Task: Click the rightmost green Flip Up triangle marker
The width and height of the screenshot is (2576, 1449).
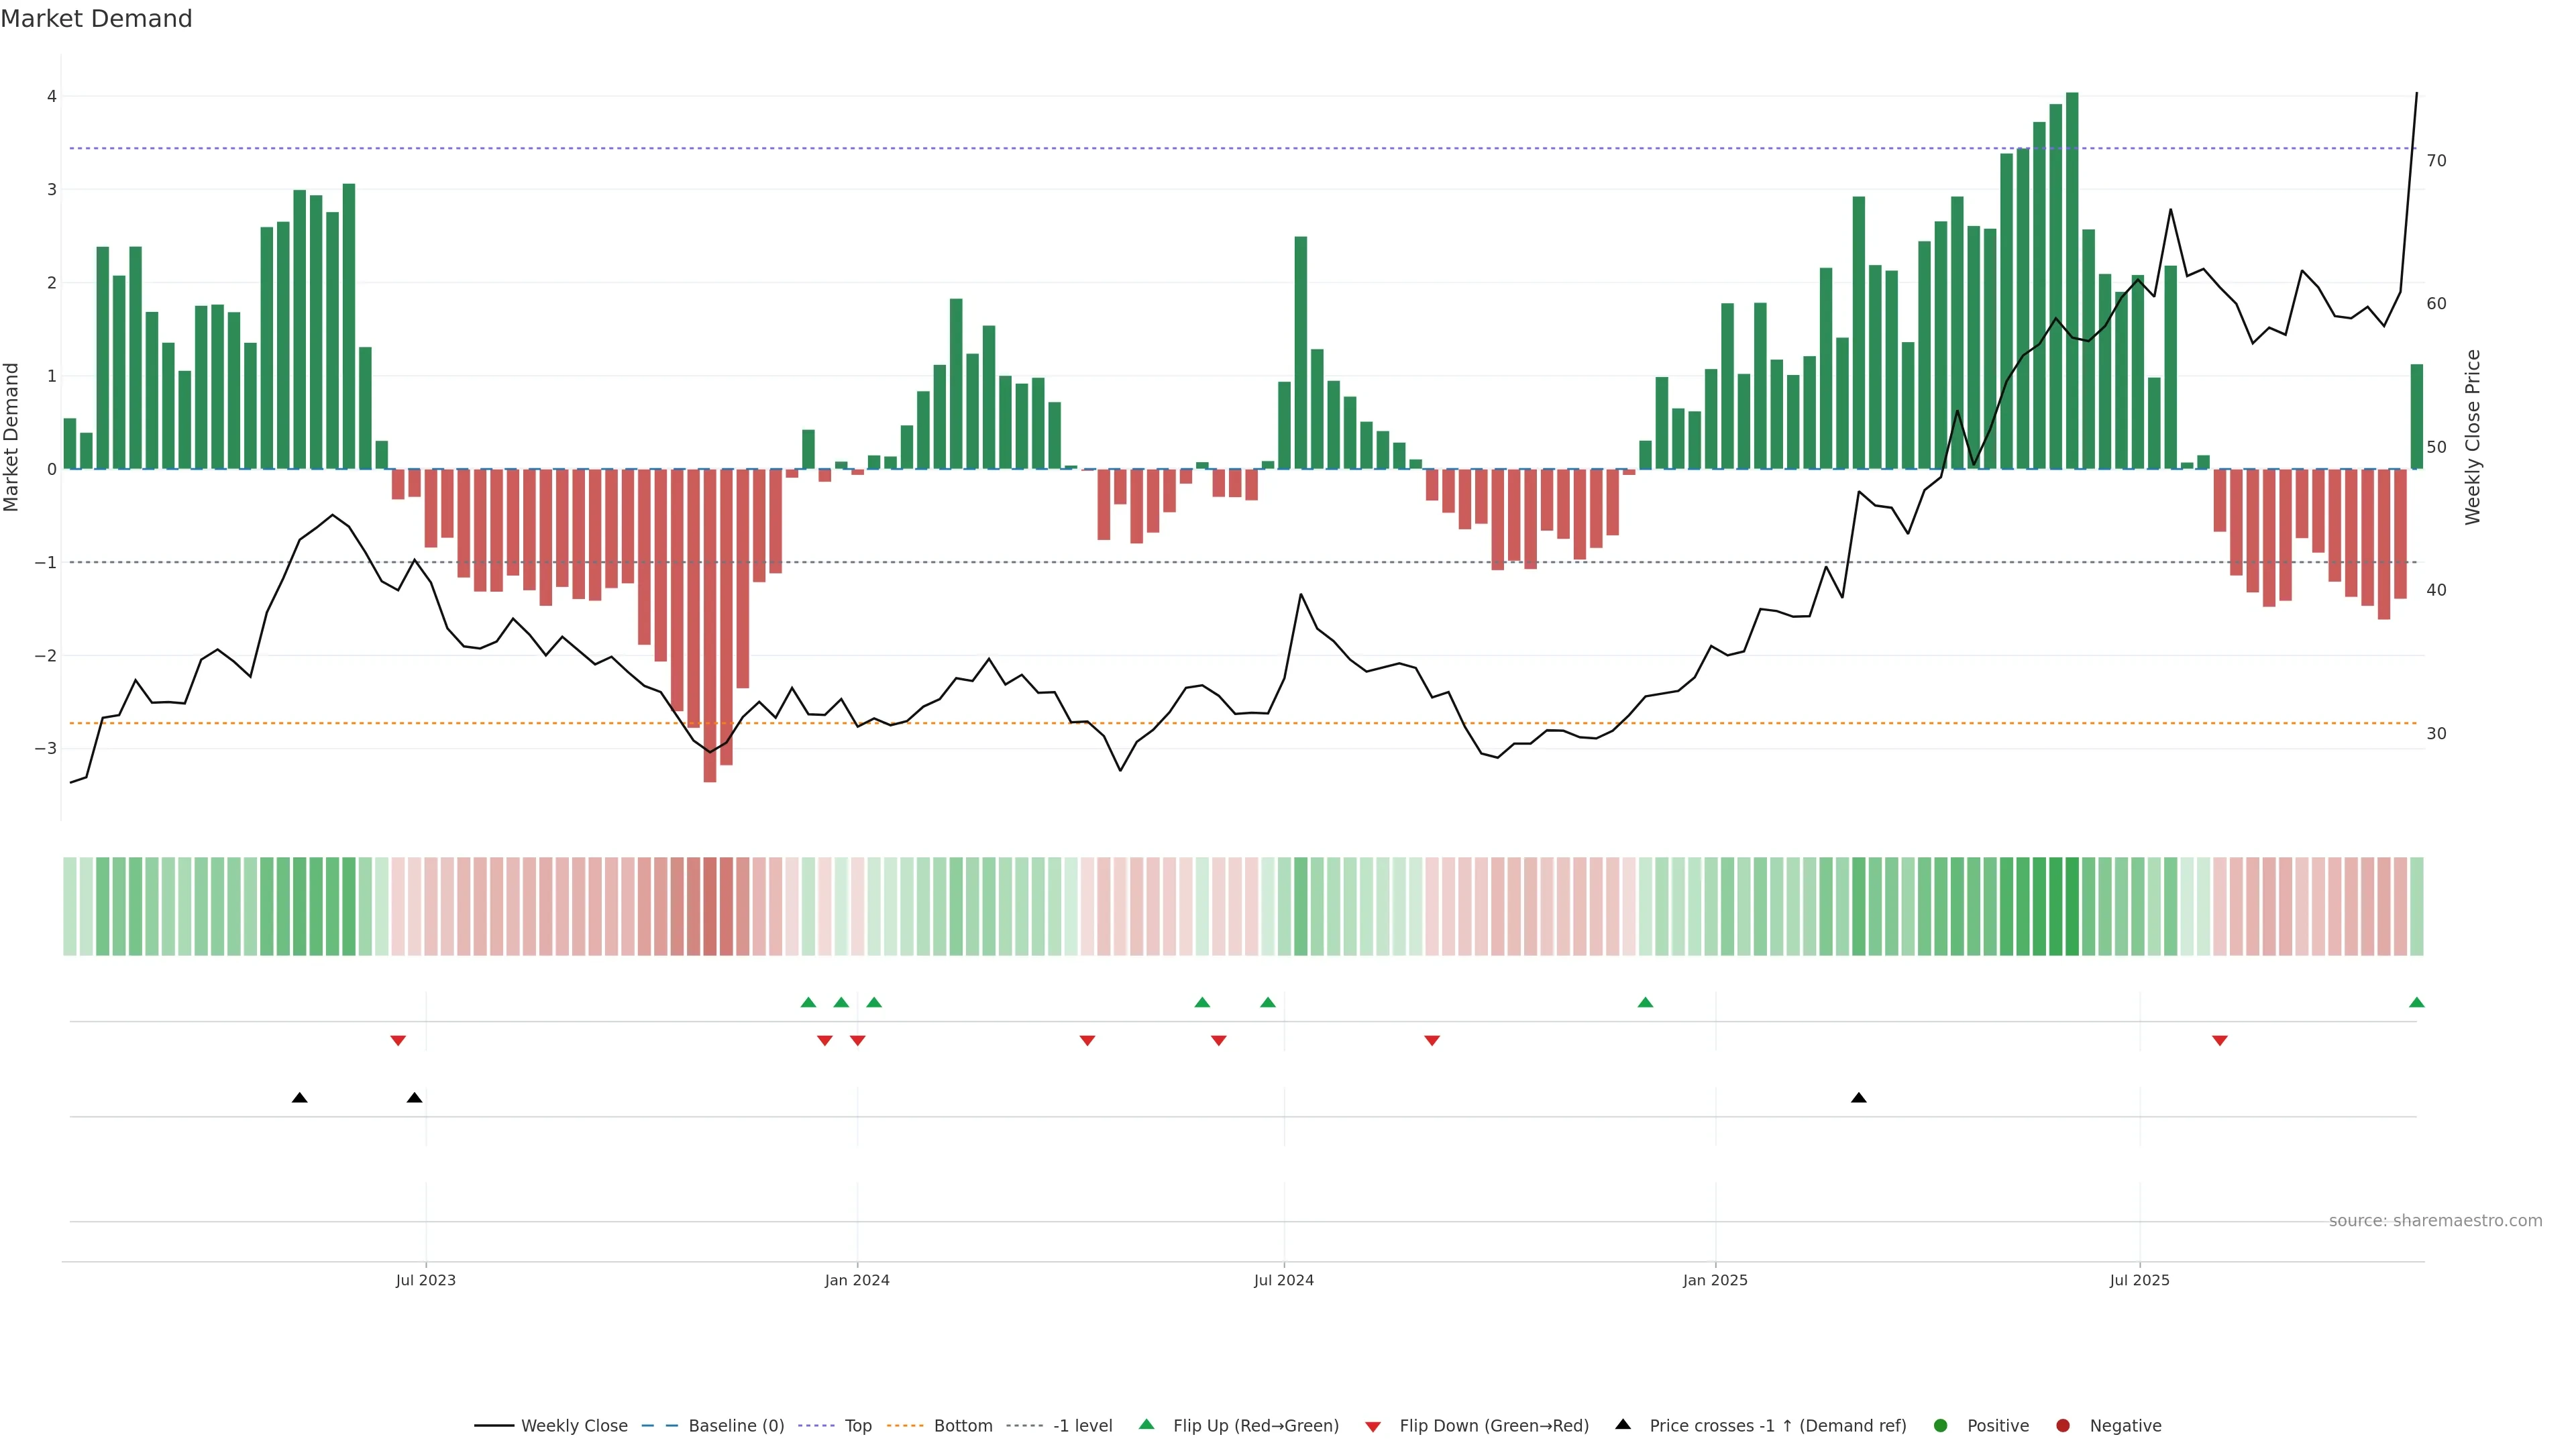Action: click(x=2416, y=1003)
